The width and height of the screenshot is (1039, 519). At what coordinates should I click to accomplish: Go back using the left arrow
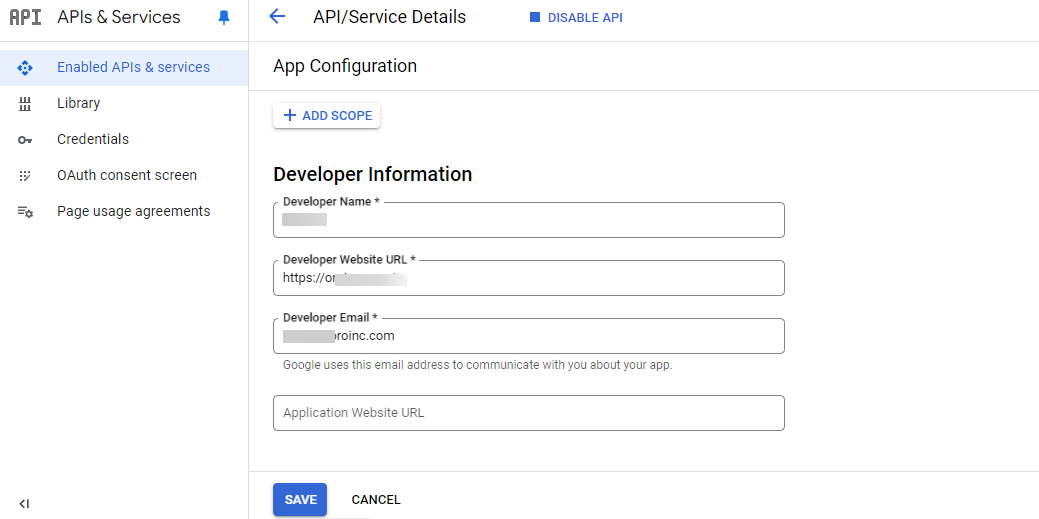tap(277, 17)
